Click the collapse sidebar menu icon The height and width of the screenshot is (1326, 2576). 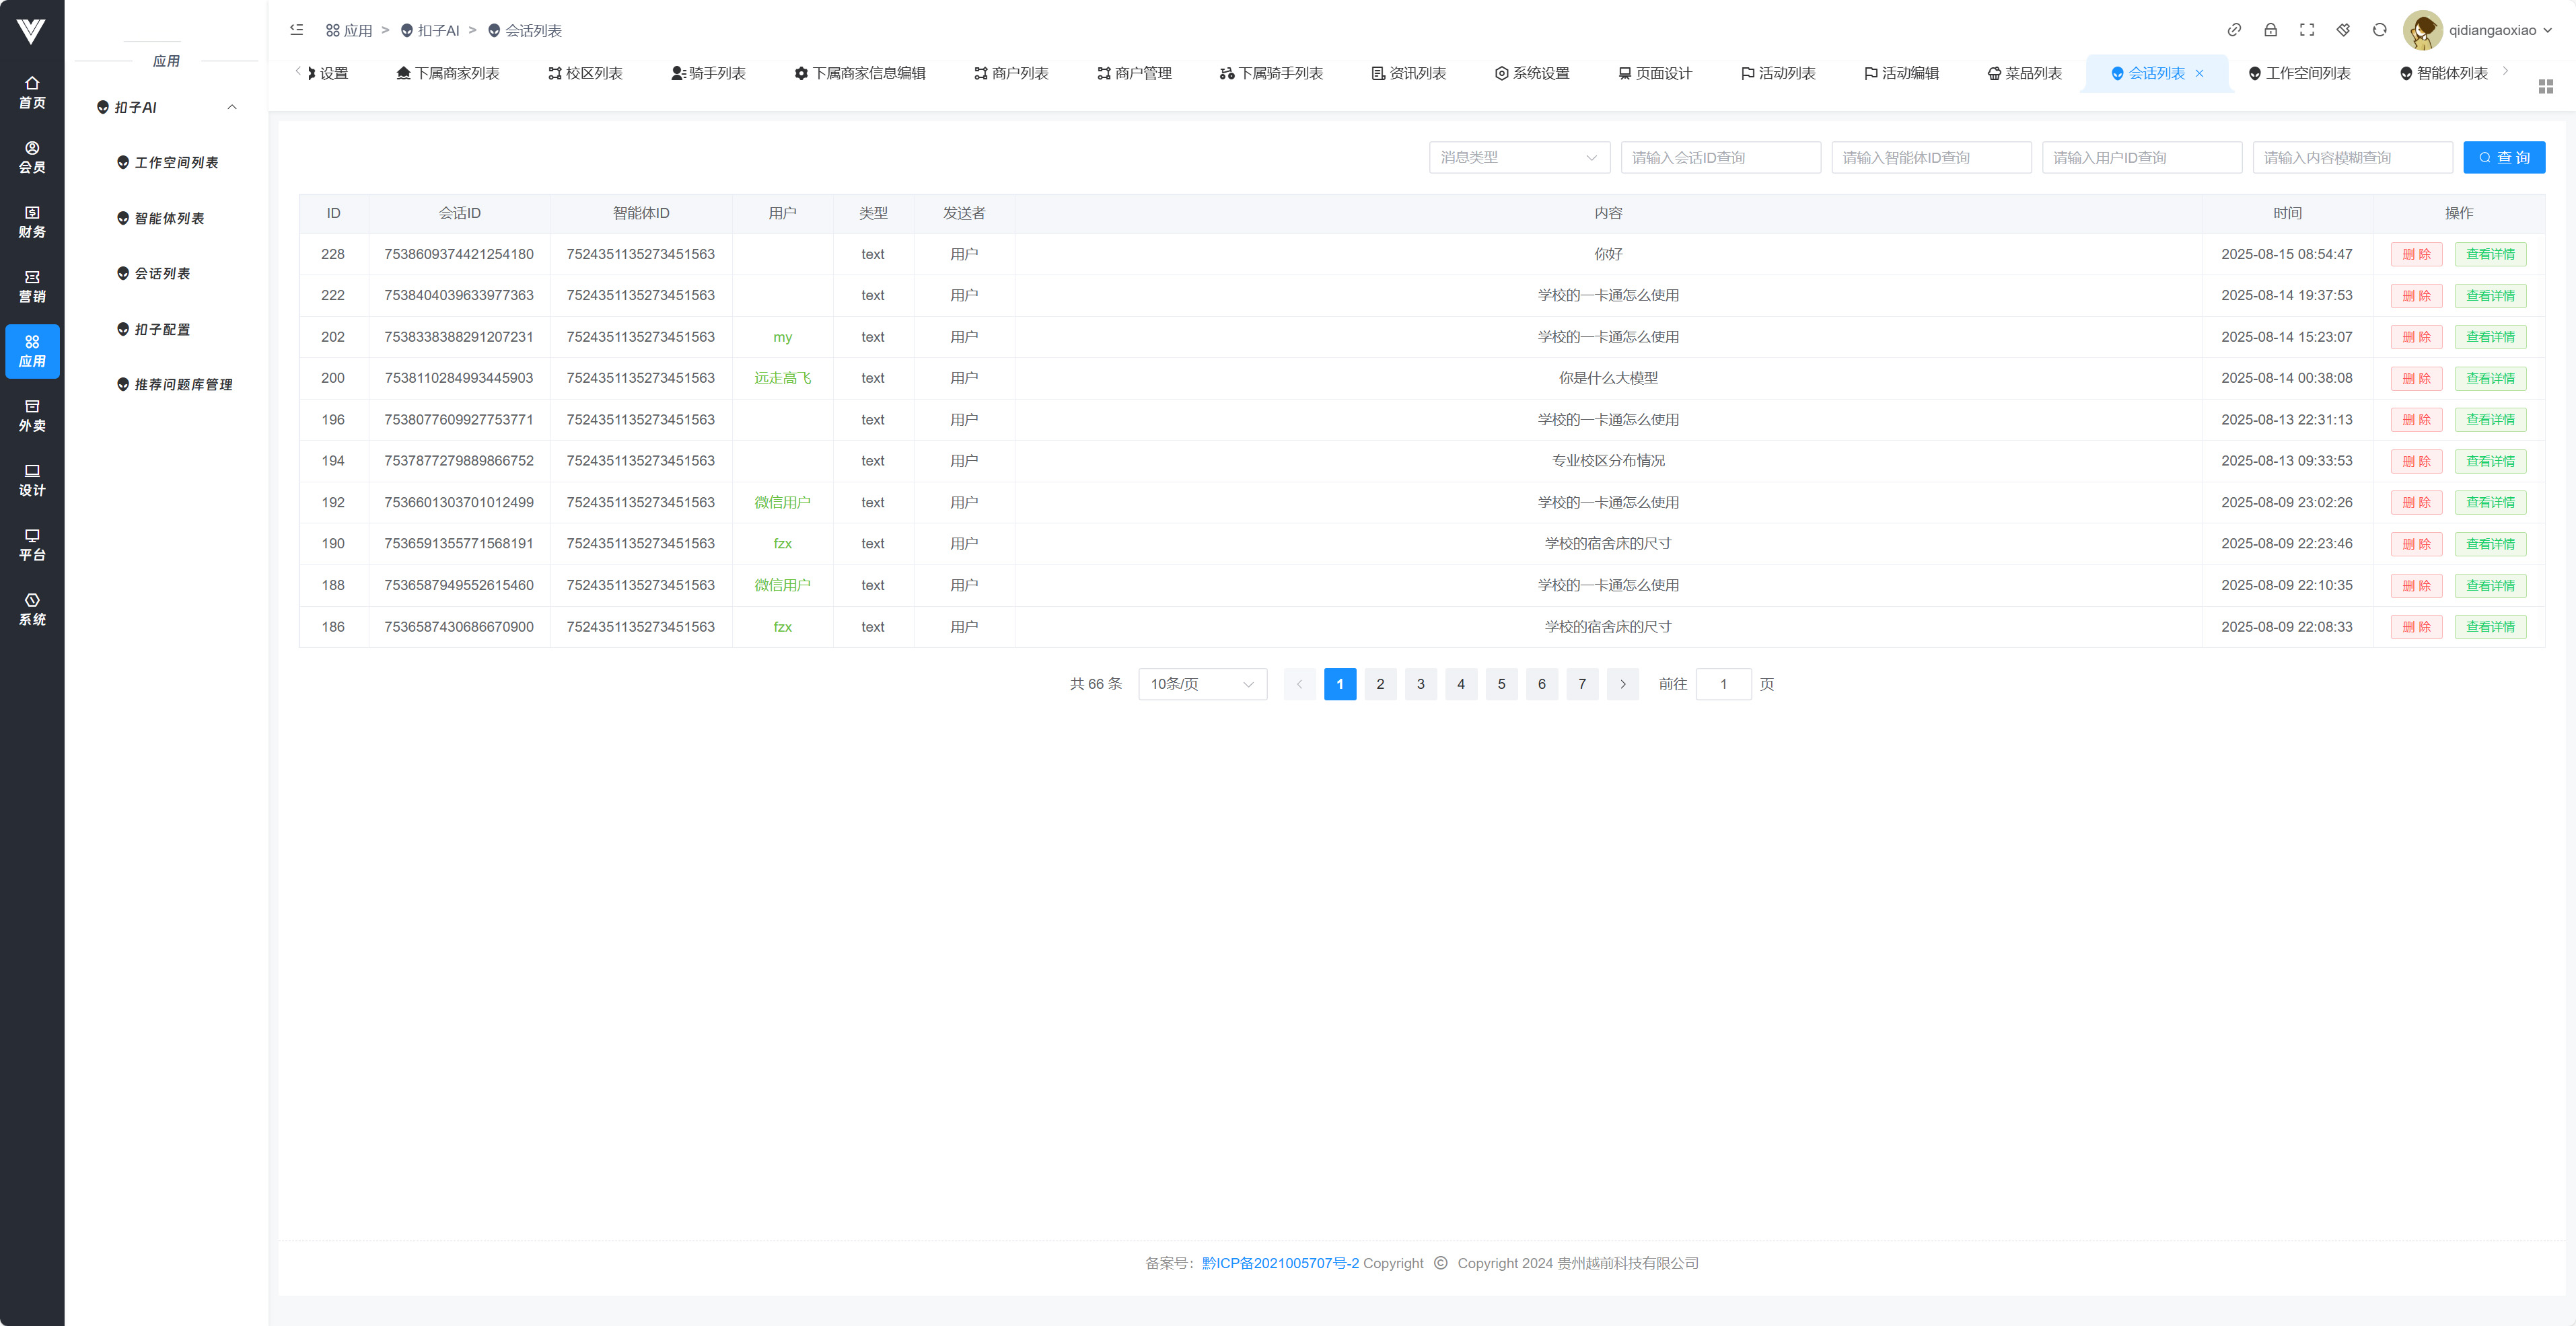296,30
